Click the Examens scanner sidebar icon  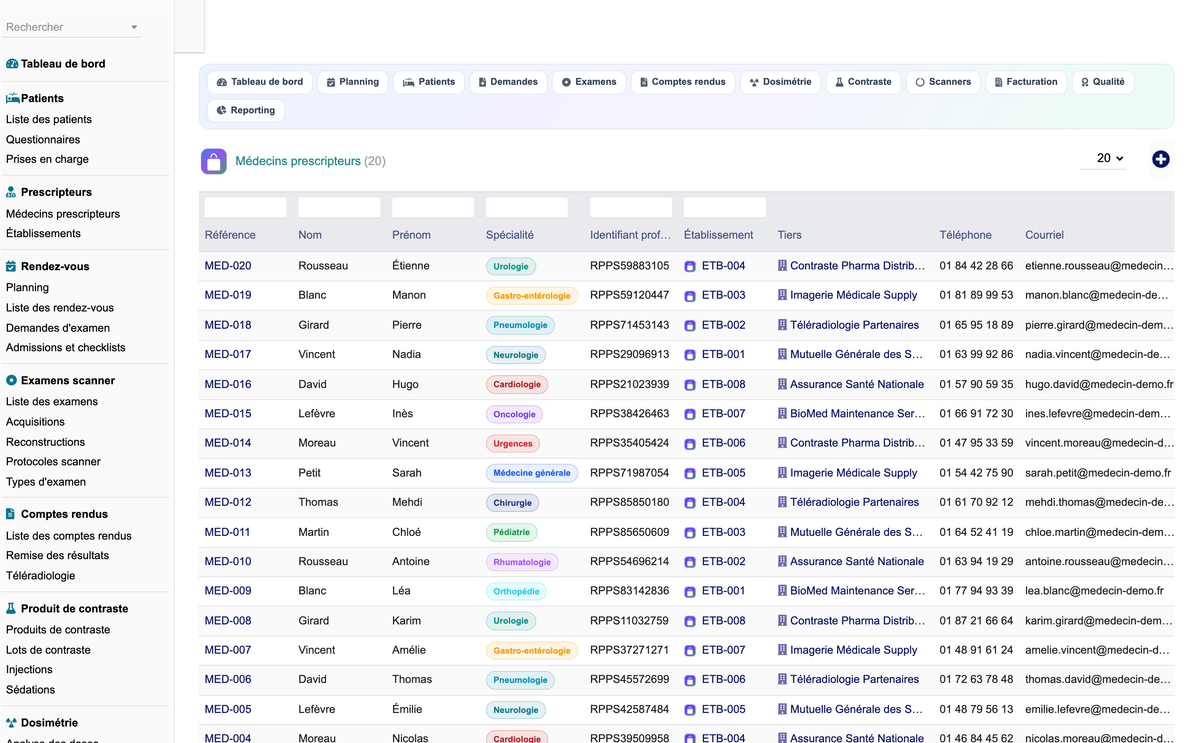pyautogui.click(x=12, y=381)
